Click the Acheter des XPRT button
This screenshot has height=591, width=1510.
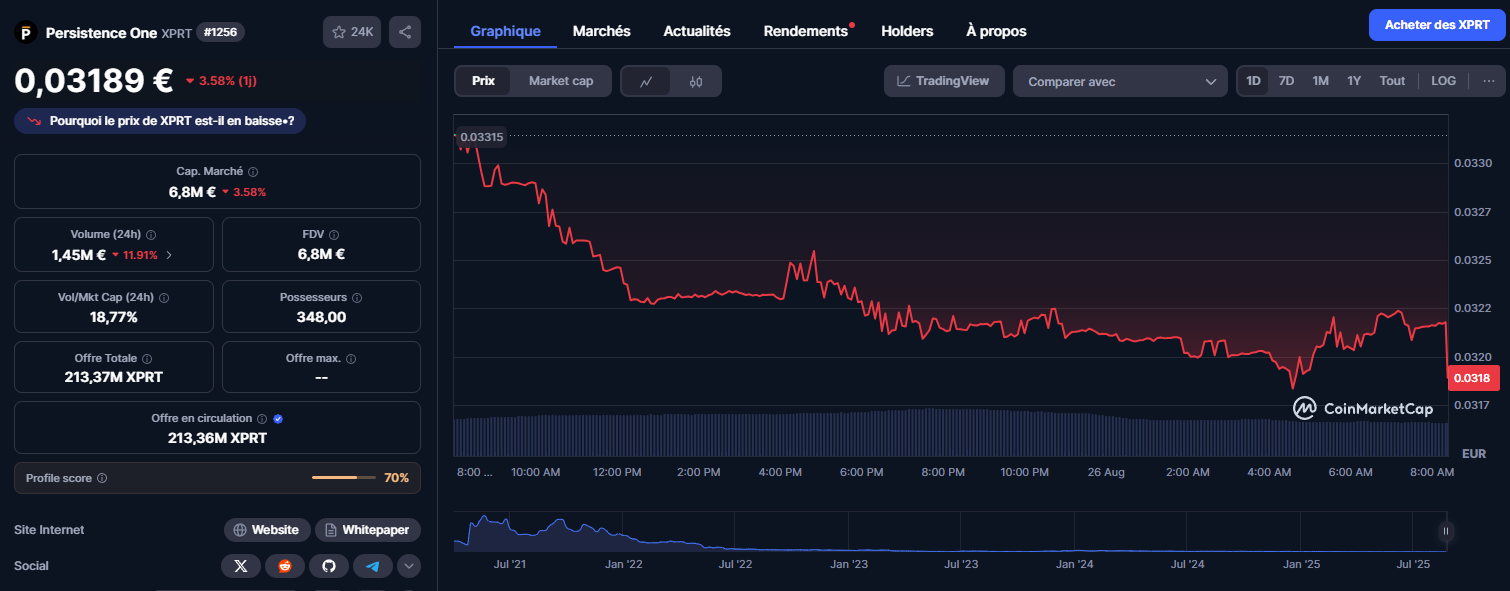click(x=1437, y=25)
